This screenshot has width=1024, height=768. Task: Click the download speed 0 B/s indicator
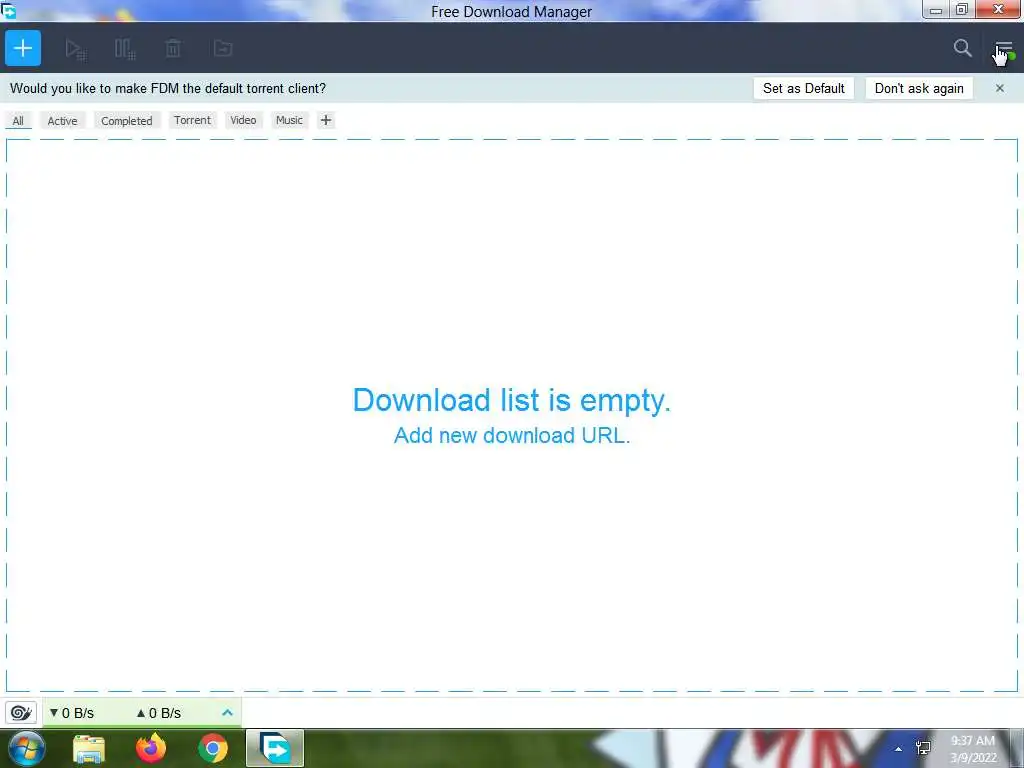(x=72, y=713)
